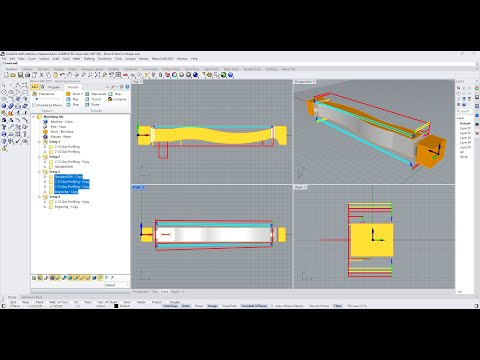Click the blue help icon in Machining Browser
480x360 pixels.
[x=127, y=87]
